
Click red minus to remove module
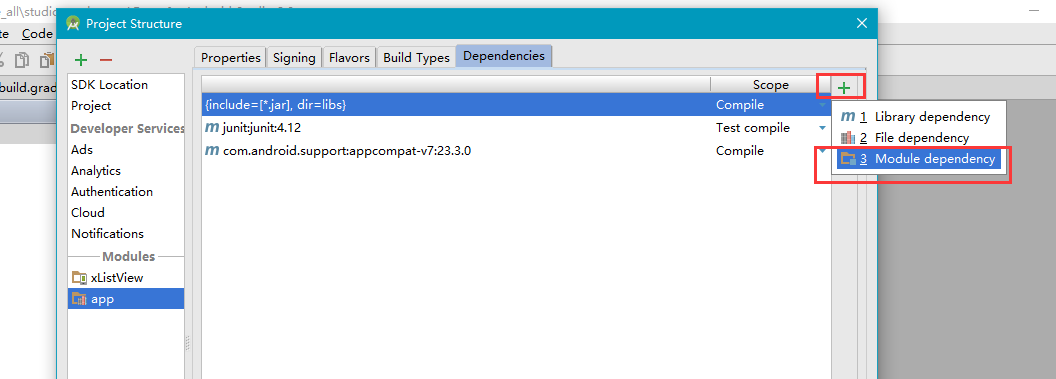pos(105,60)
